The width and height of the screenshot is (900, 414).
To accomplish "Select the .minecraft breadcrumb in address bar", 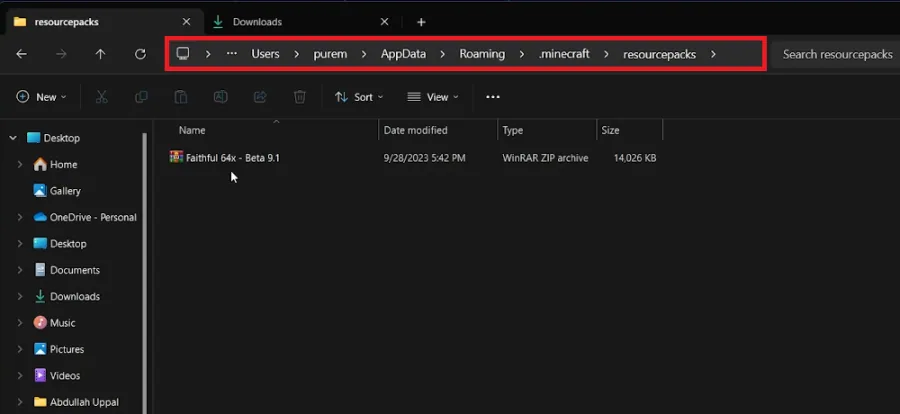I will [x=564, y=54].
